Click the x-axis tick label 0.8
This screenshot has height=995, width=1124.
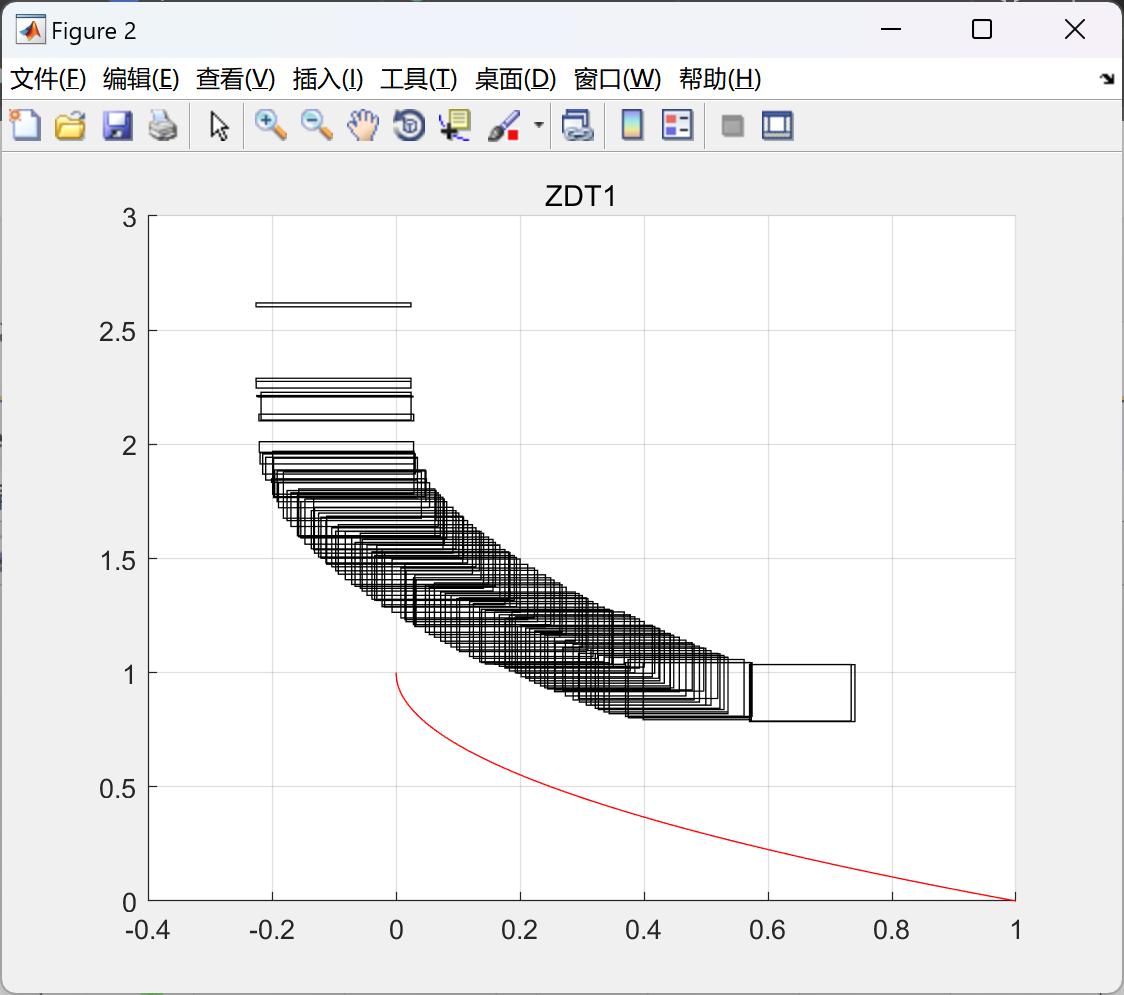click(x=891, y=930)
